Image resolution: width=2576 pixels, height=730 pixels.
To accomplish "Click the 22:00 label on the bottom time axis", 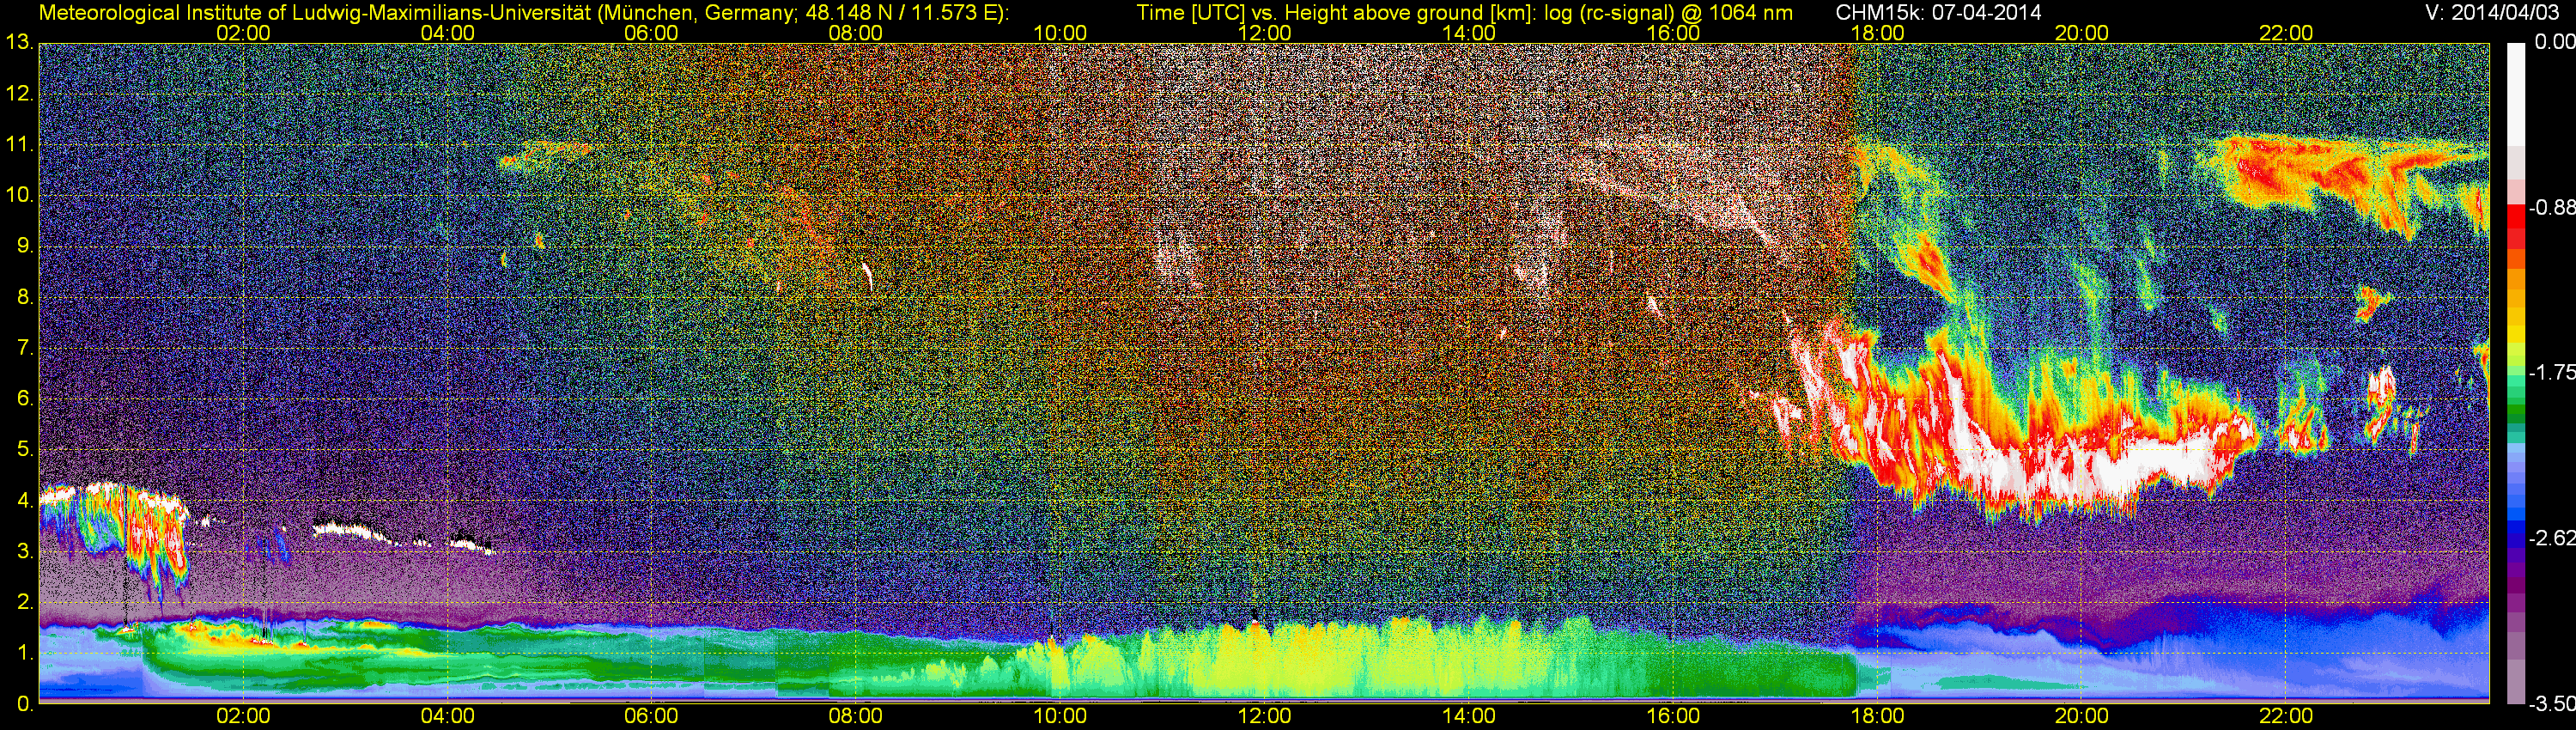I will (x=2286, y=716).
